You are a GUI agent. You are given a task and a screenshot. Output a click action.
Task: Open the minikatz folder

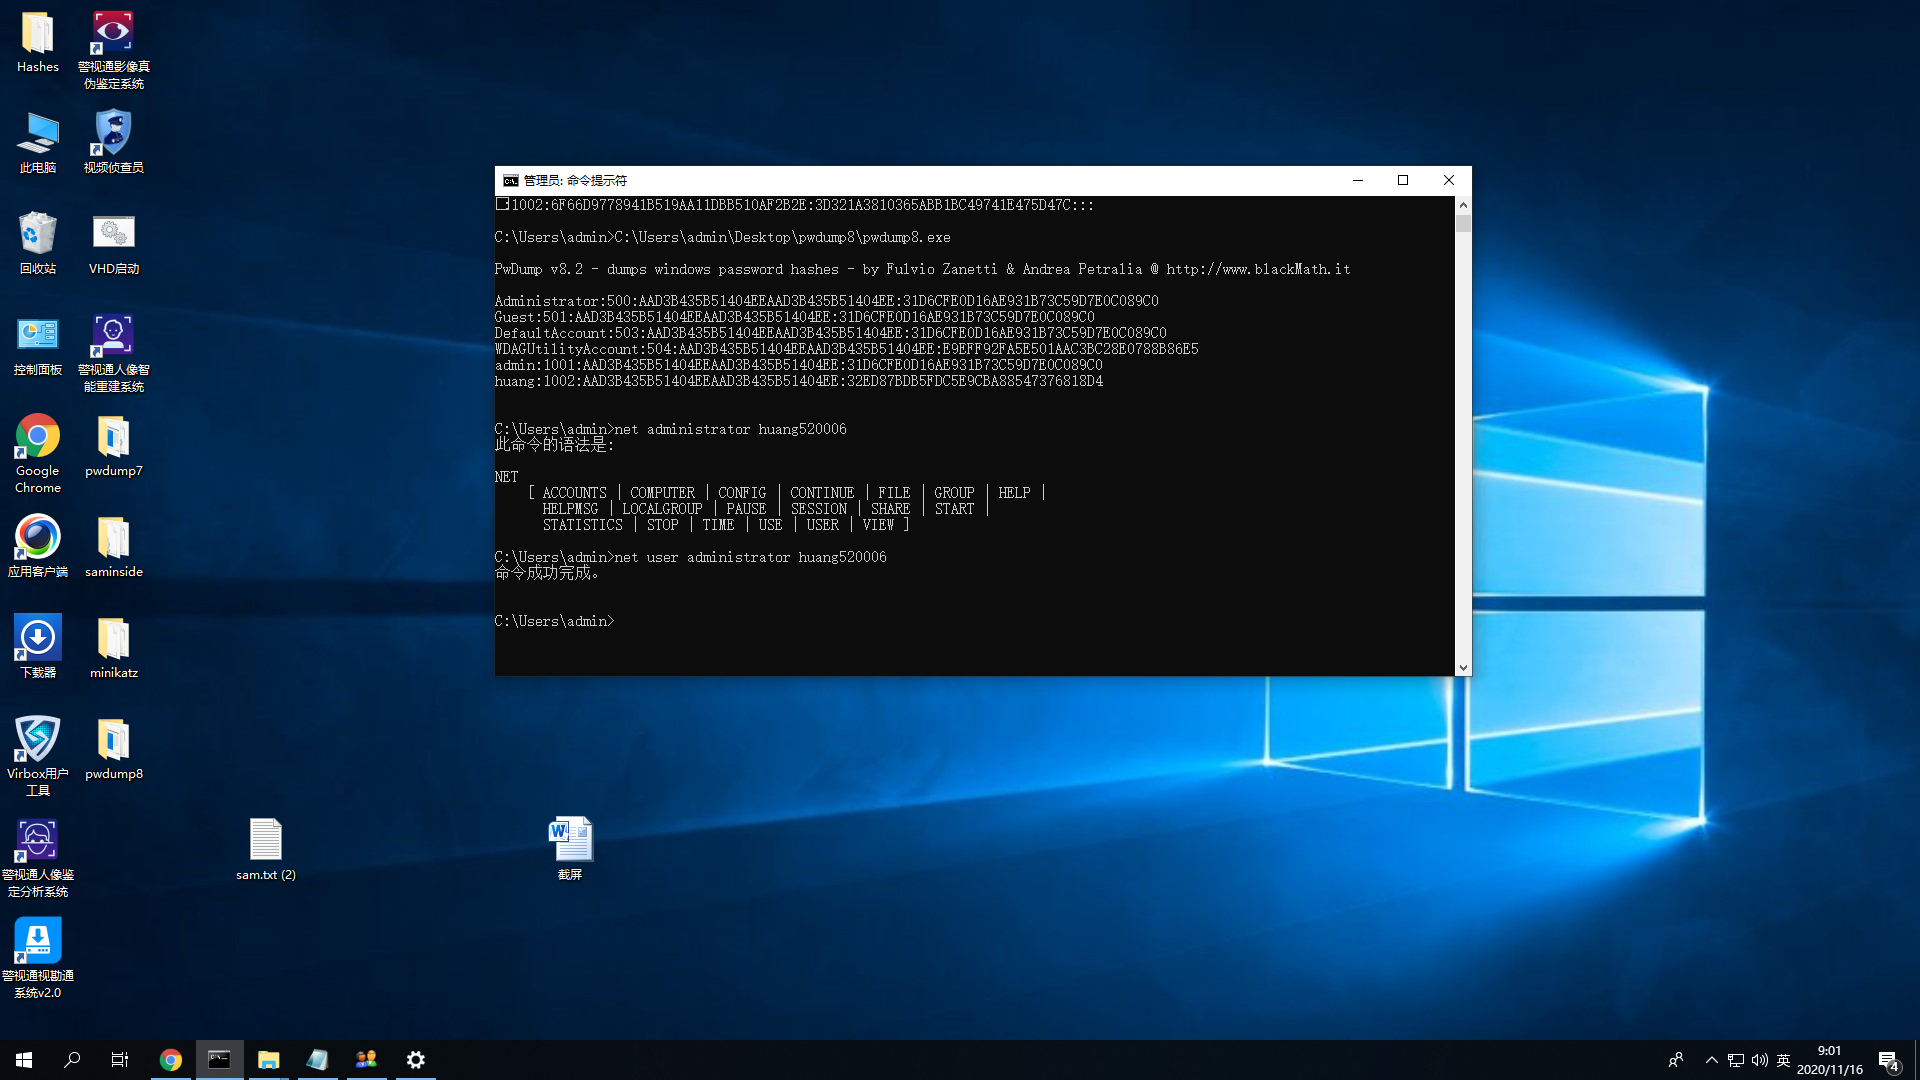(x=113, y=640)
